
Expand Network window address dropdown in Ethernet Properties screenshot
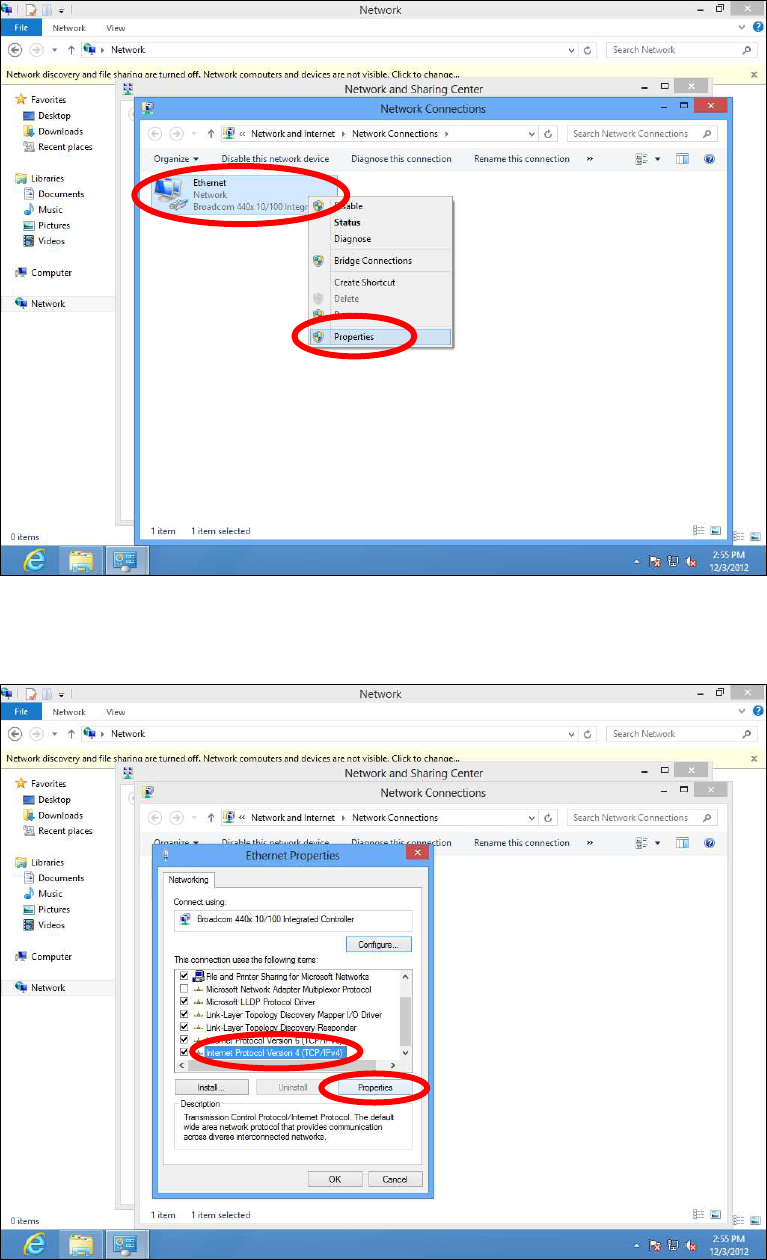coord(571,734)
